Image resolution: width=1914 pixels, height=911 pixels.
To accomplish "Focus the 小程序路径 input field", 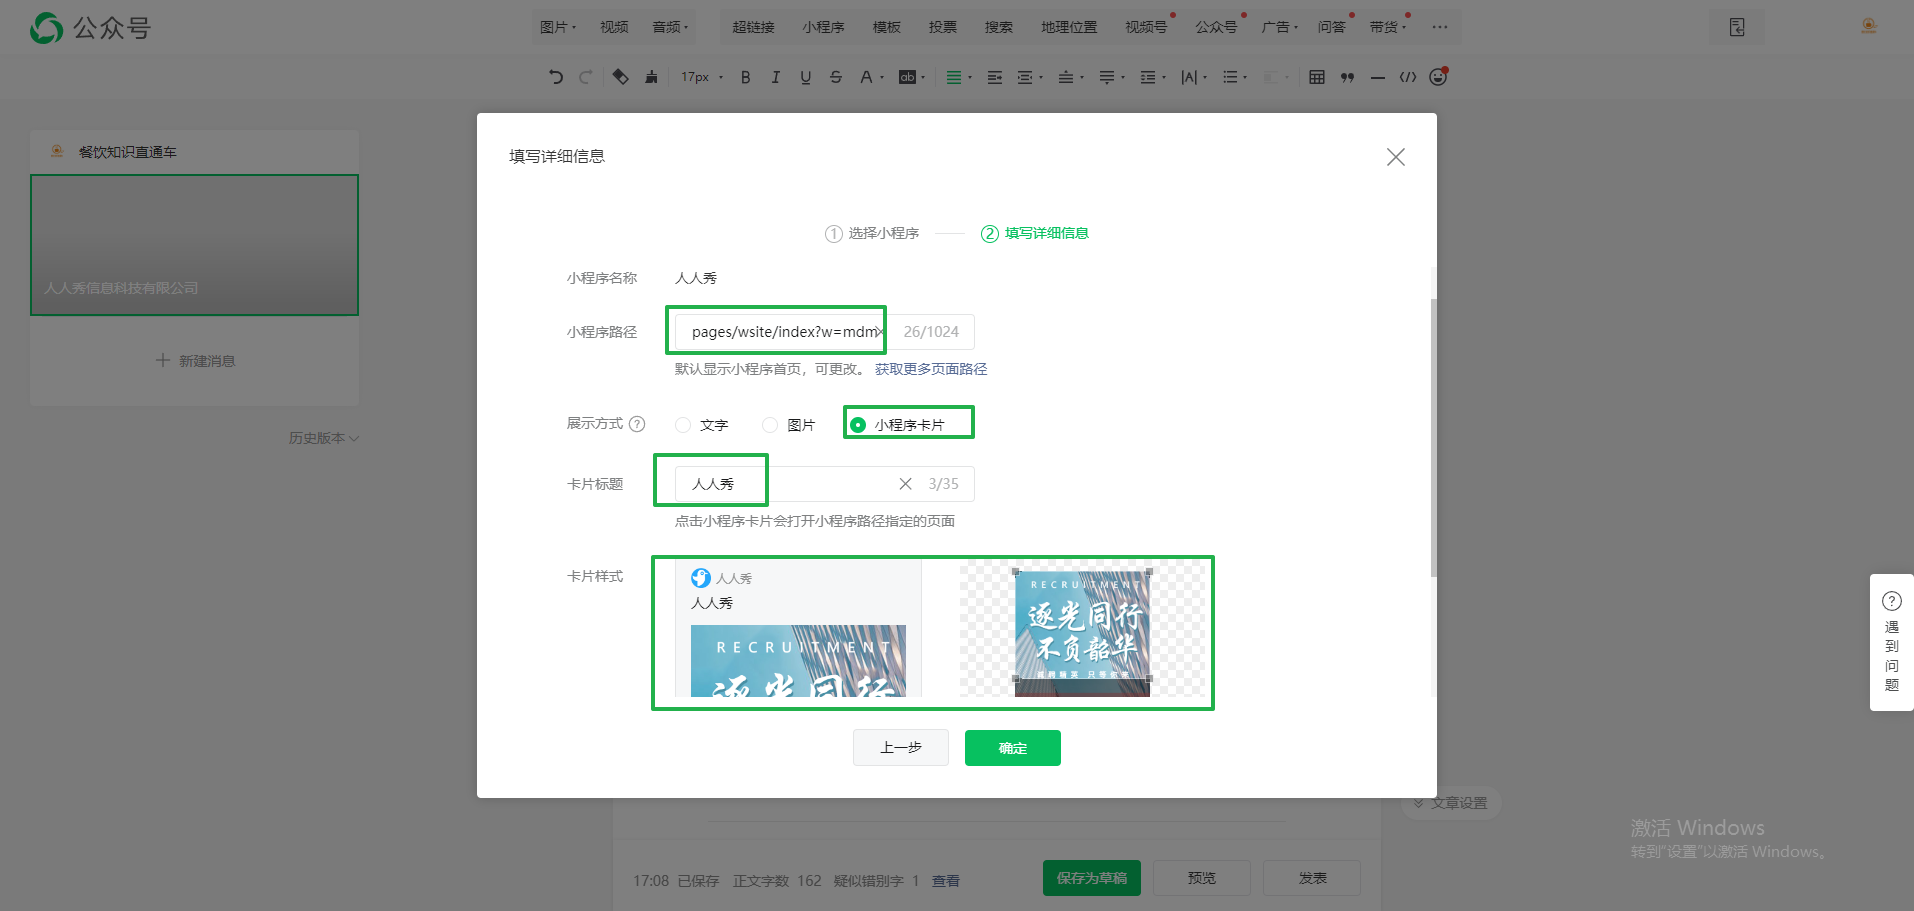I will click(824, 332).
